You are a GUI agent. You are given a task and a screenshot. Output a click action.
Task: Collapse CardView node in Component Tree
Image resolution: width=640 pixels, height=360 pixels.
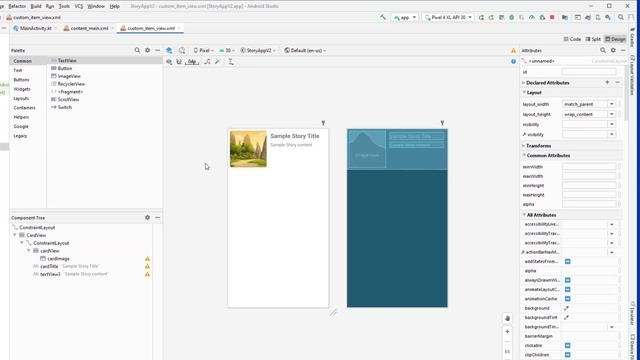[15, 236]
